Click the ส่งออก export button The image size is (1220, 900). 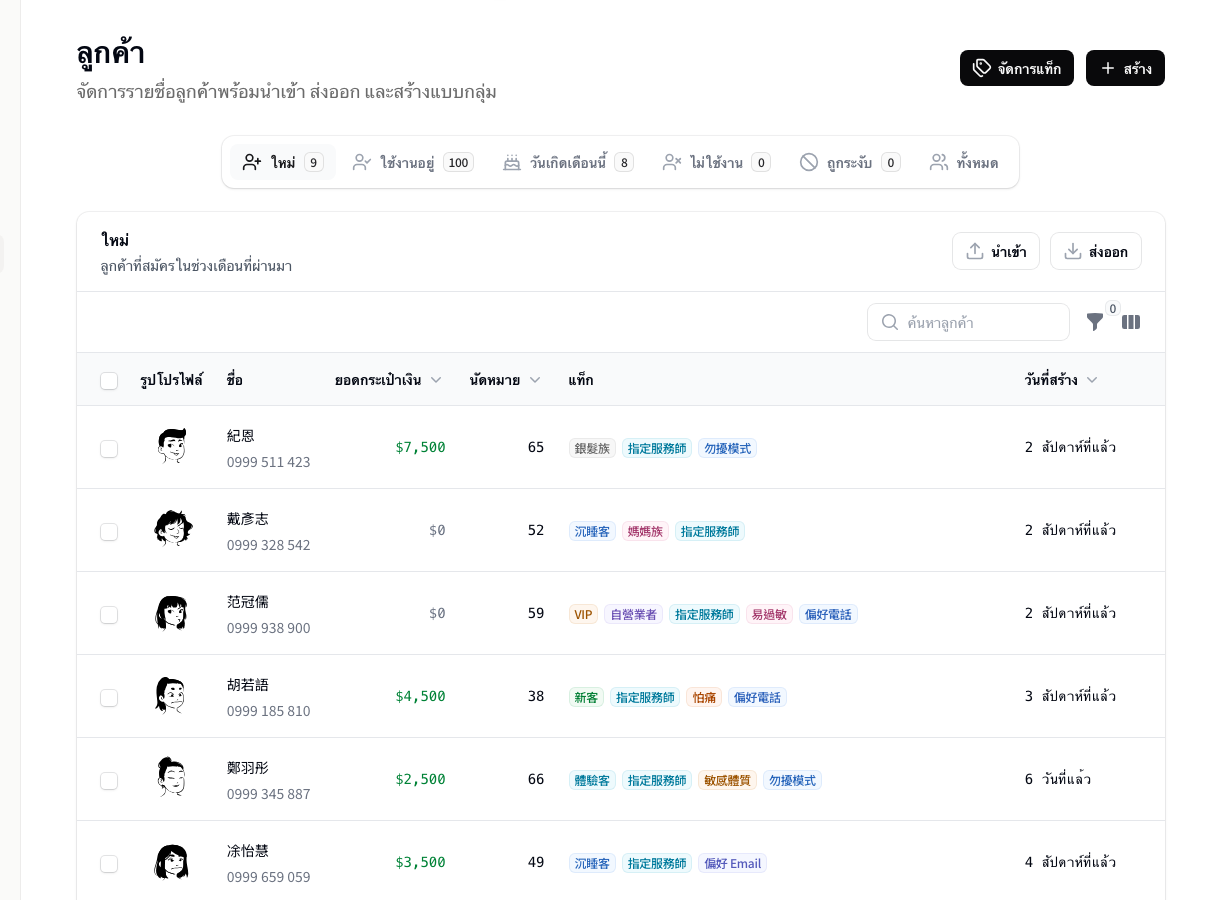click(1096, 251)
